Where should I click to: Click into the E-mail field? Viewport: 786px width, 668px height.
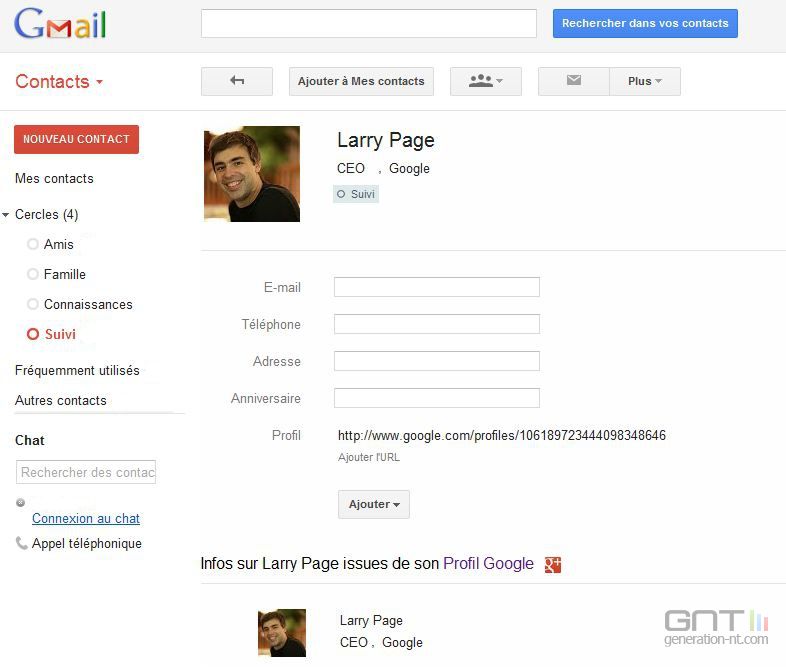coord(437,287)
